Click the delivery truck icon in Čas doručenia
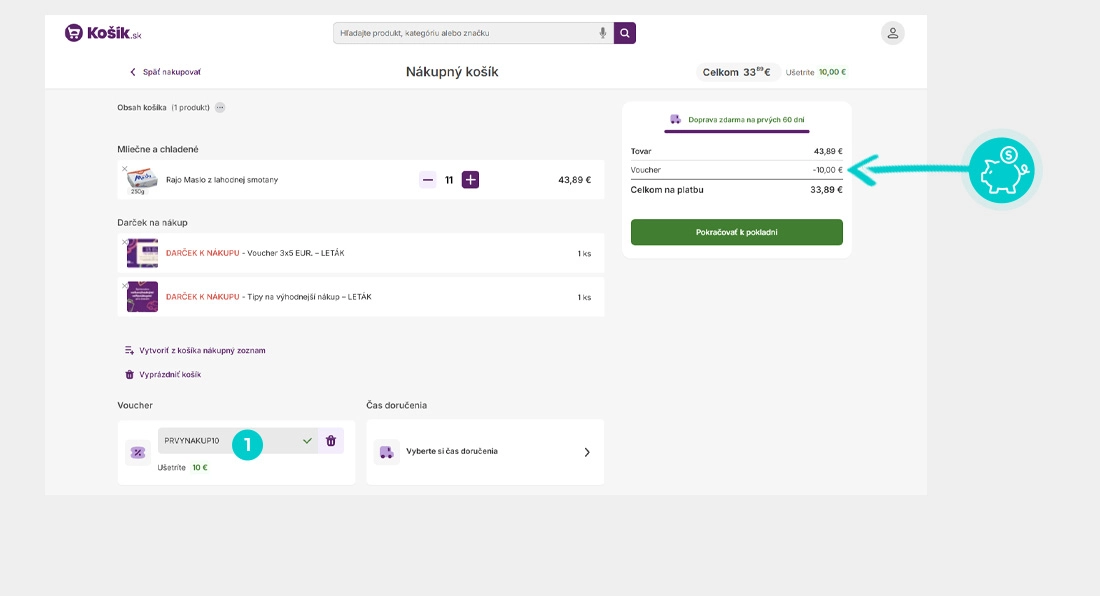1100x596 pixels. click(387, 452)
